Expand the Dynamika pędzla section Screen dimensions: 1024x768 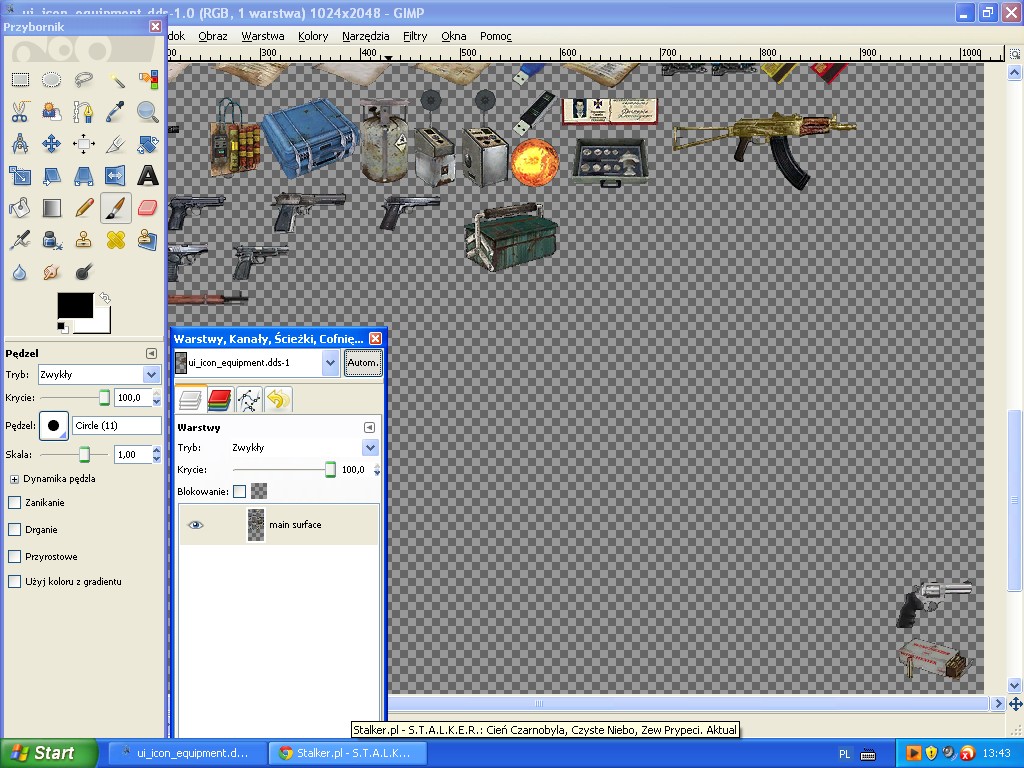point(14,479)
